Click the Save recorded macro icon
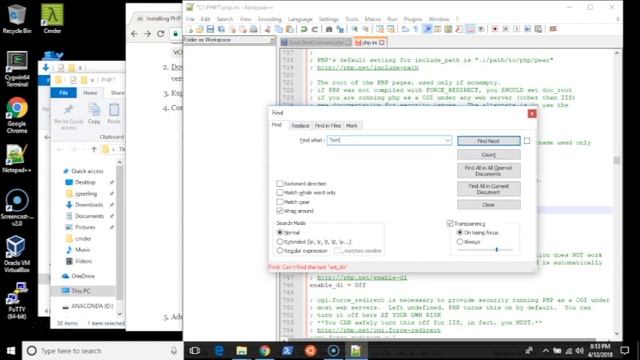The image size is (640, 360). tap(538, 29)
